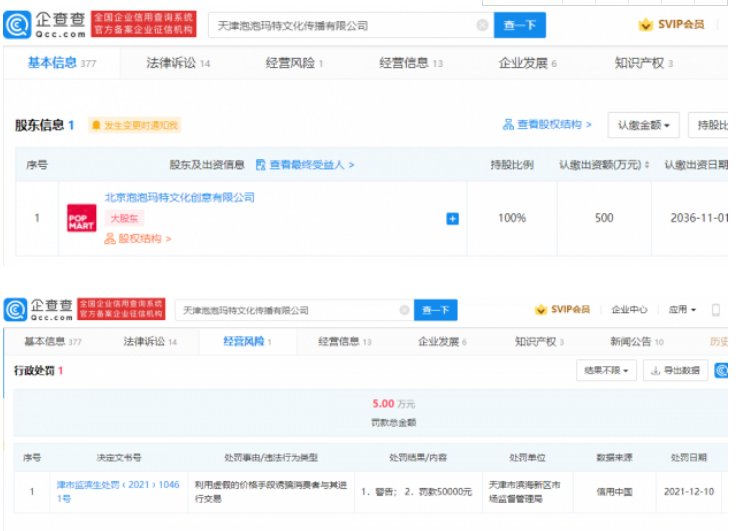Click the bell icon in 发生变更时通知我
The width and height of the screenshot is (747, 531).
tap(96, 125)
